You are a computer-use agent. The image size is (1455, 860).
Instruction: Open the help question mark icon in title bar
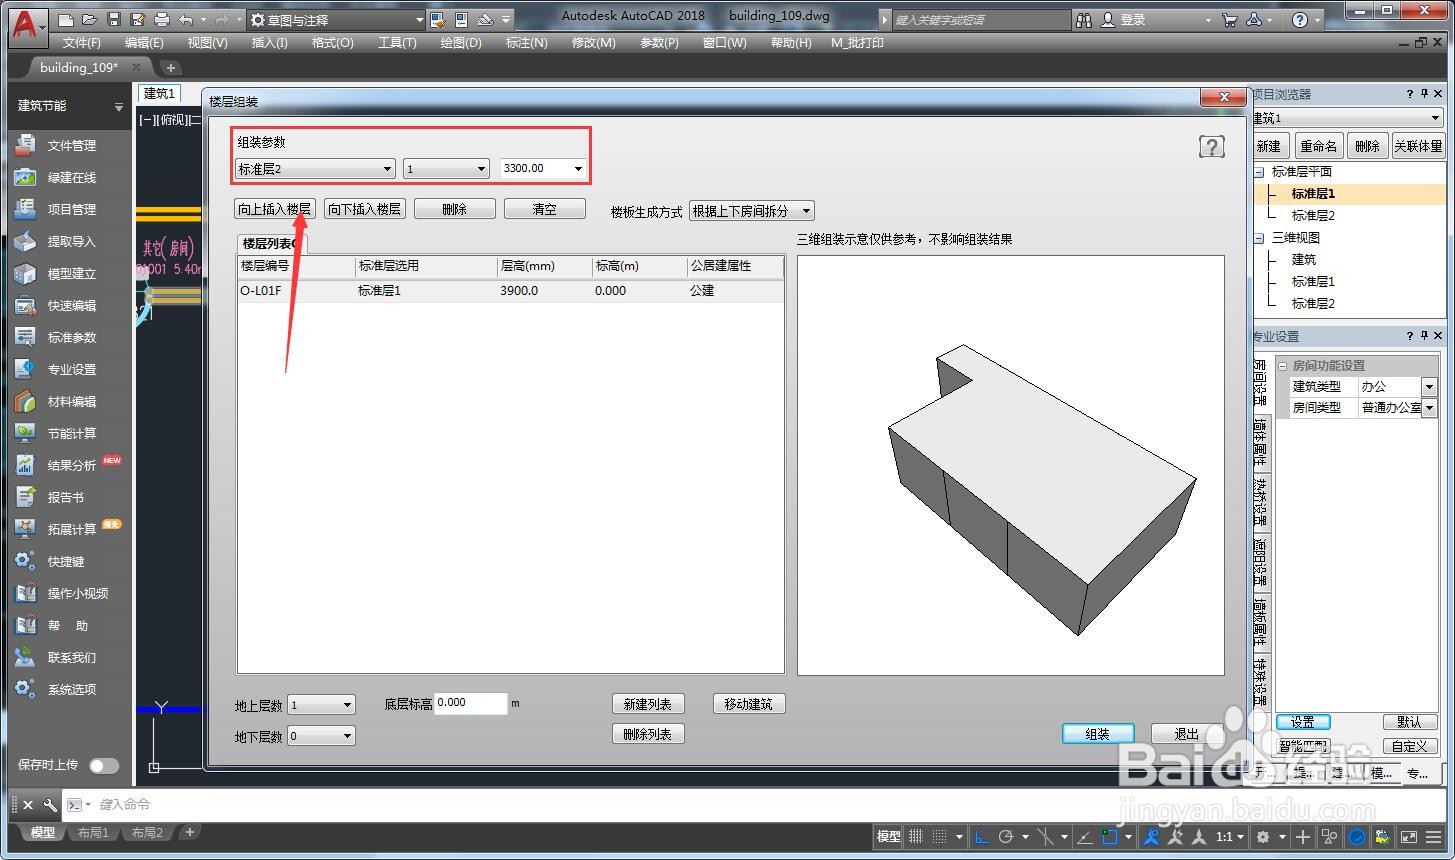[x=1299, y=20]
